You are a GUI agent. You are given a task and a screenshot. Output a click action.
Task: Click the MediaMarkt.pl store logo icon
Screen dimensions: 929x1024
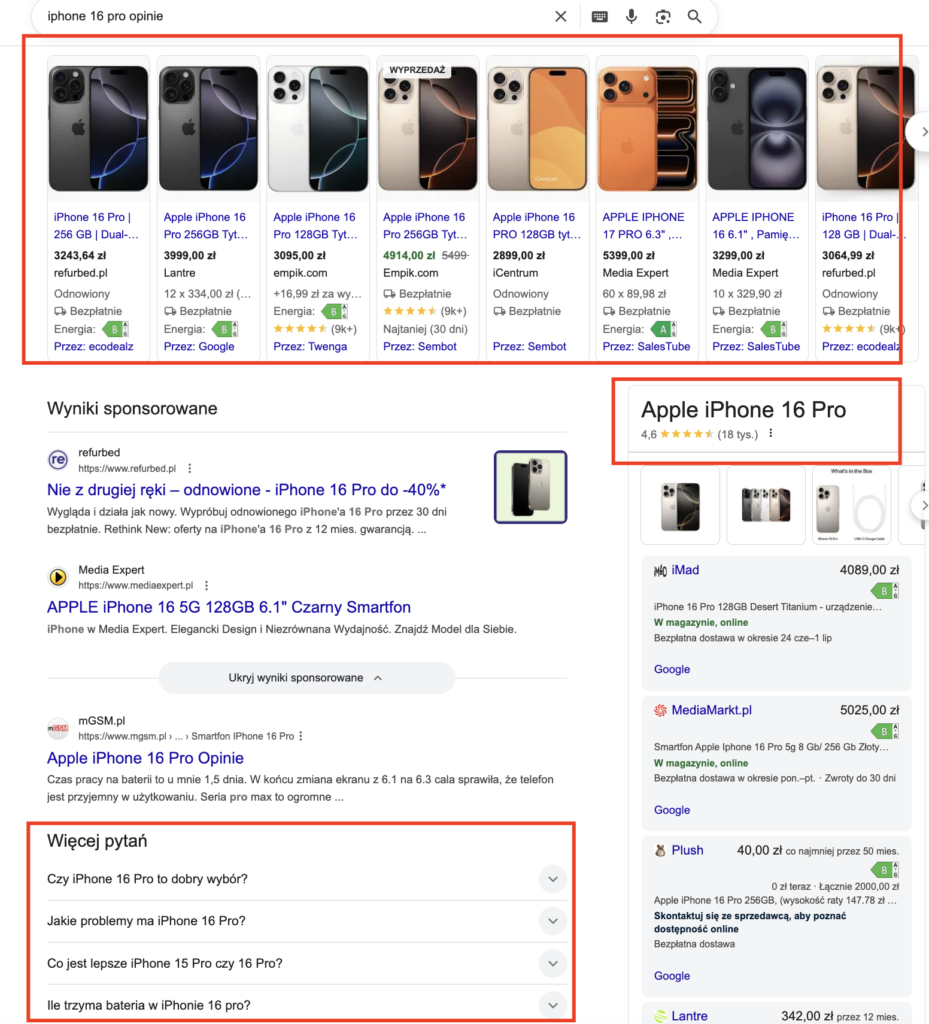pos(660,711)
